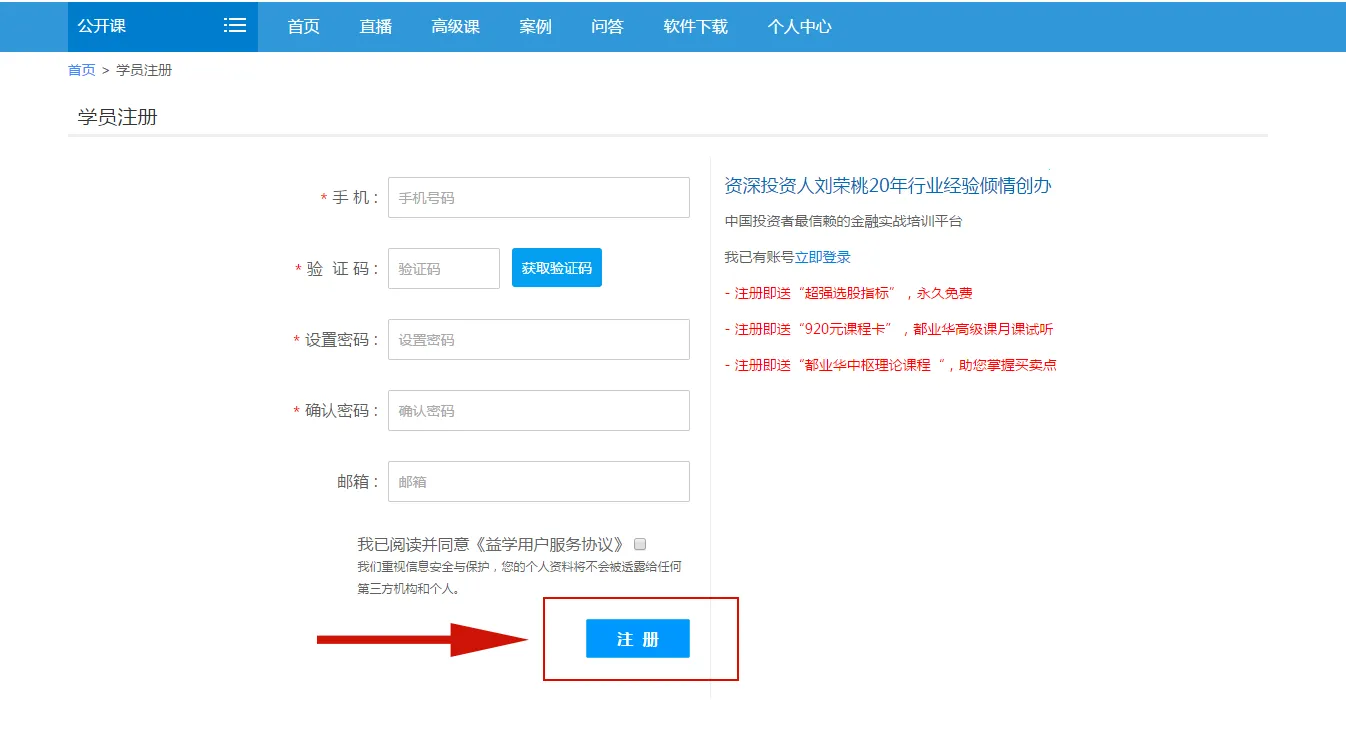
Task: Click 首页 in the breadcrumb trail
Action: point(80,69)
